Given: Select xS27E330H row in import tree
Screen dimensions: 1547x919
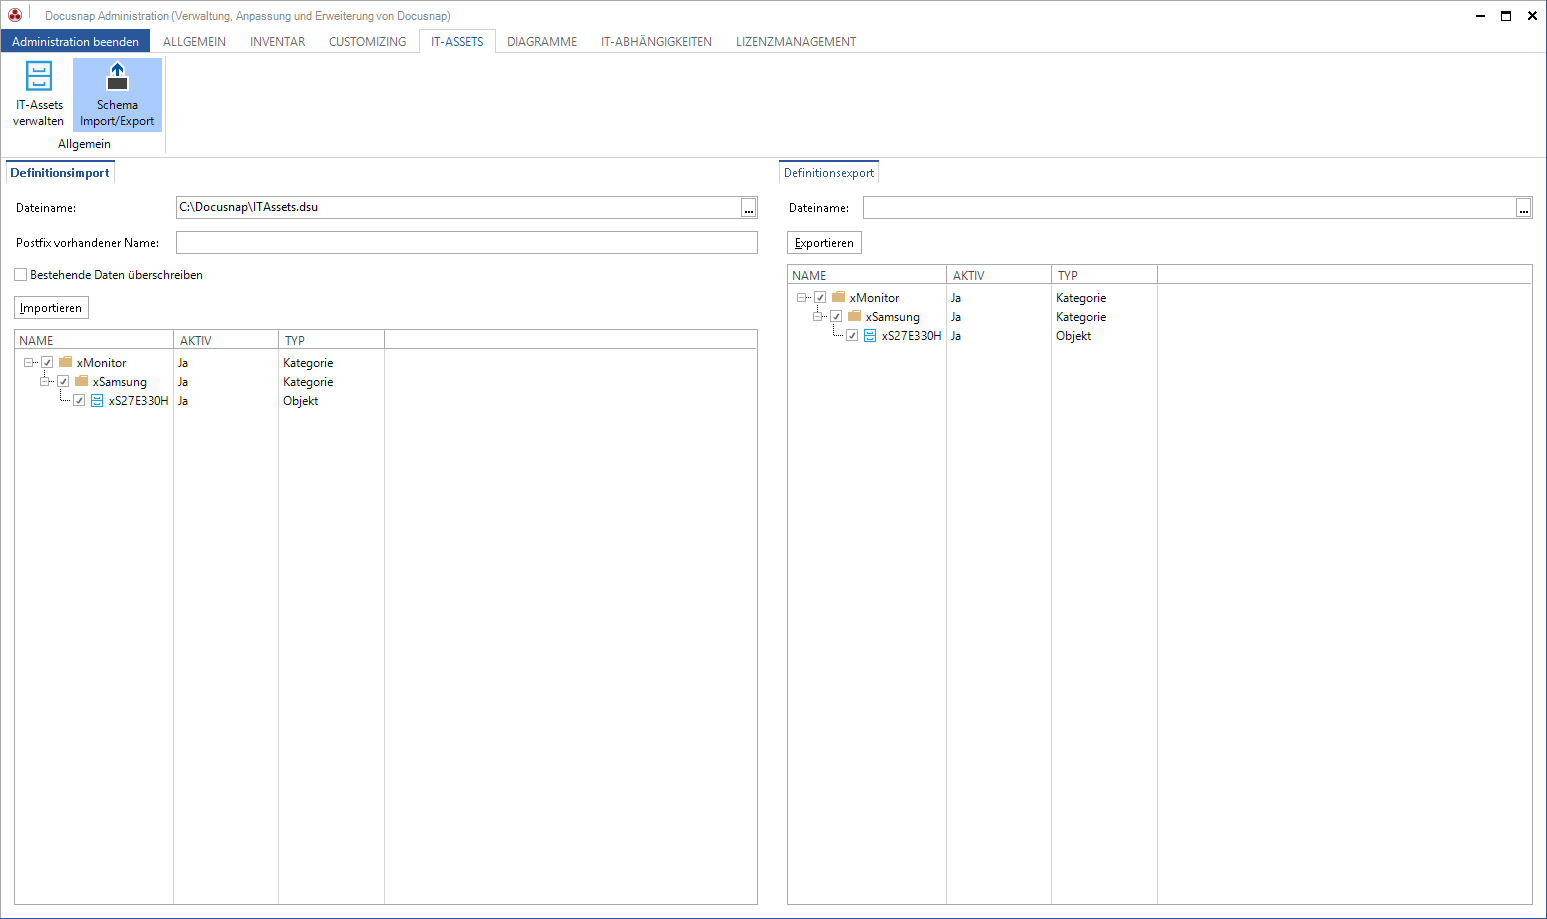Looking at the screenshot, I should click(139, 401).
